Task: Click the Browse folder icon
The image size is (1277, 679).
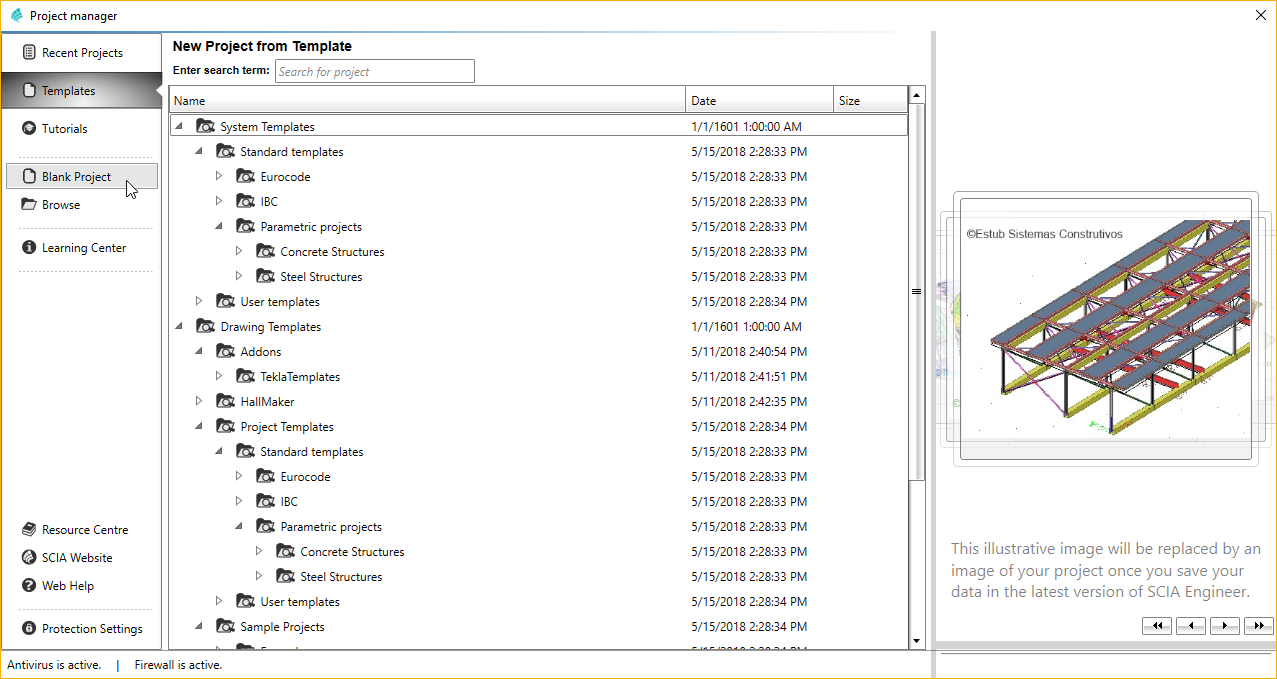Action: point(29,205)
